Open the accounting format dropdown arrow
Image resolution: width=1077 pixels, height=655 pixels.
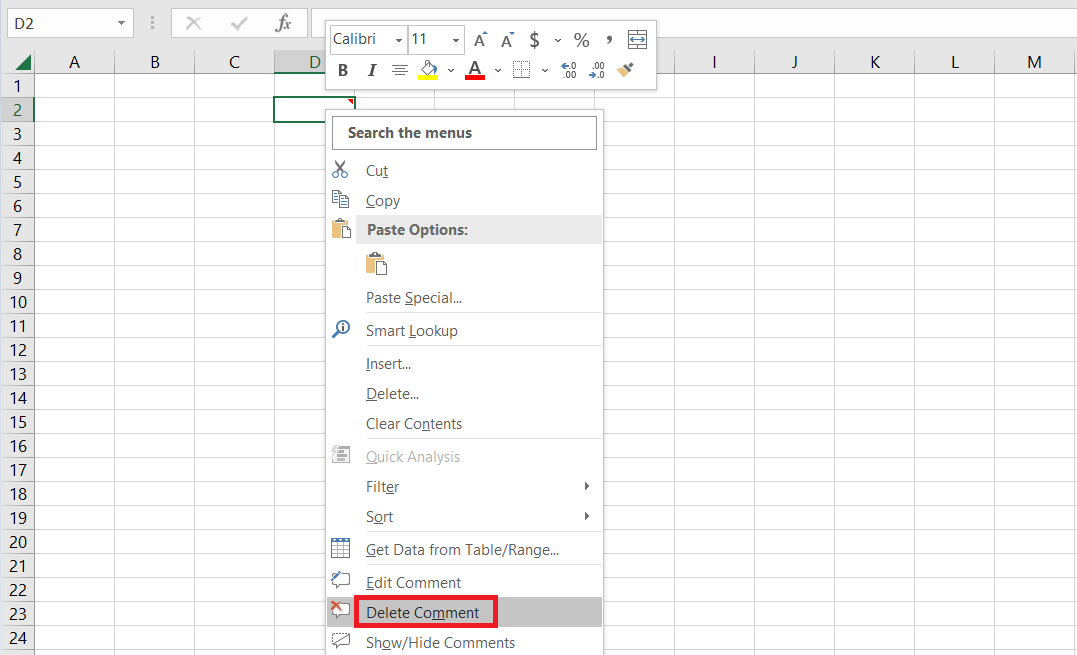(x=558, y=41)
